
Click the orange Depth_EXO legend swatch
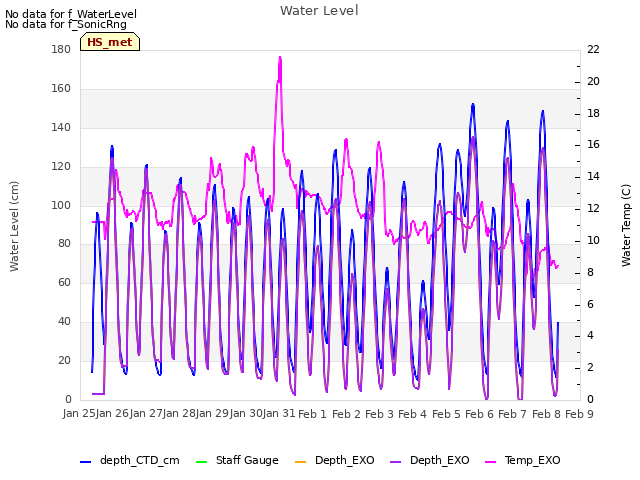pos(300,462)
